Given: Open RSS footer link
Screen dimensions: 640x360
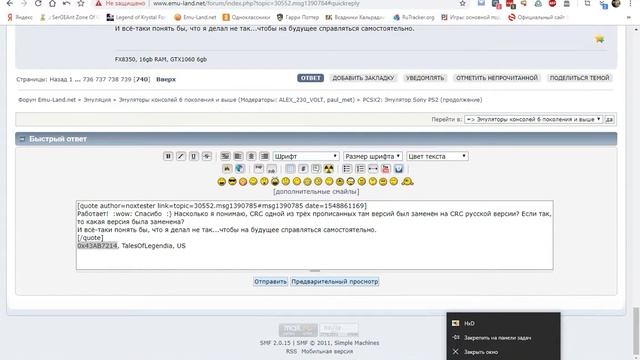Looking at the screenshot, I should [x=291, y=351].
